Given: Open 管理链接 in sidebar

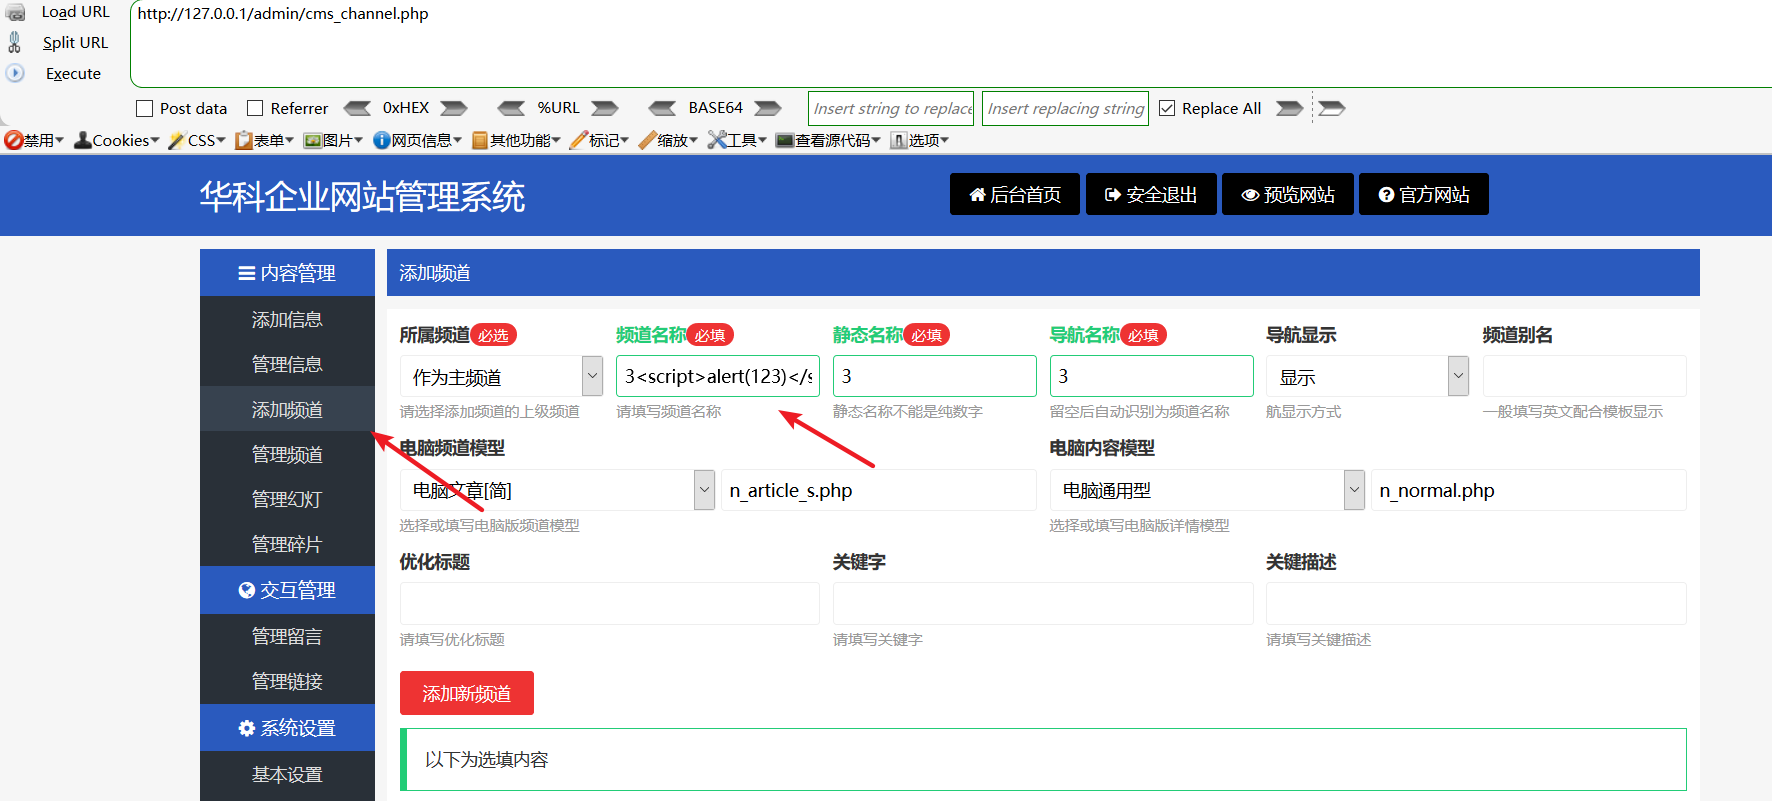Looking at the screenshot, I should (287, 681).
